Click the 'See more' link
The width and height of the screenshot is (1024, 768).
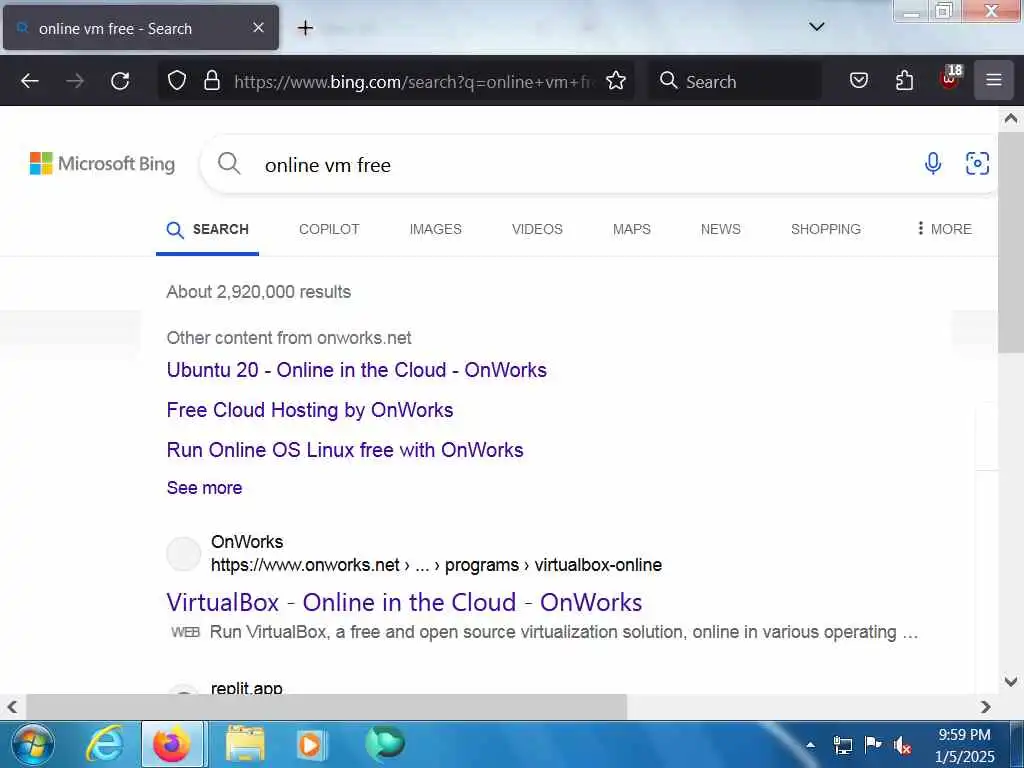(x=204, y=488)
